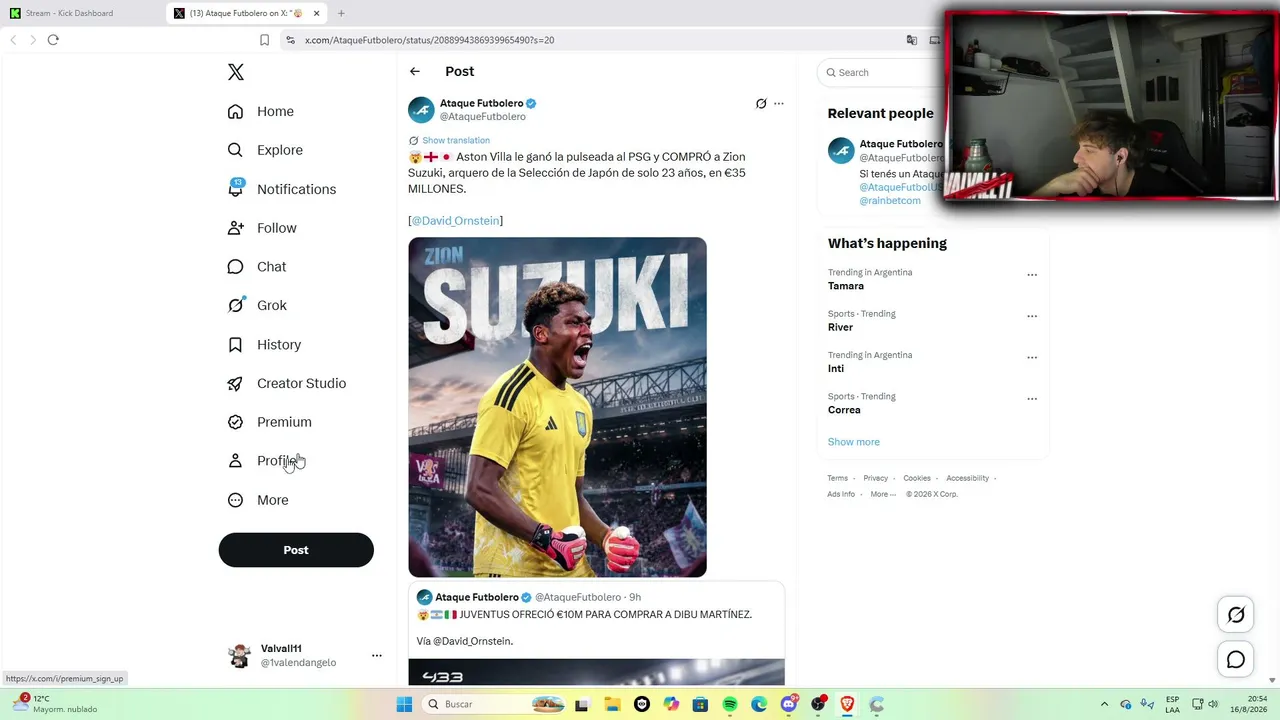This screenshot has height=720, width=1280.
Task: Open the Zion Suzuki image
Action: 557,407
